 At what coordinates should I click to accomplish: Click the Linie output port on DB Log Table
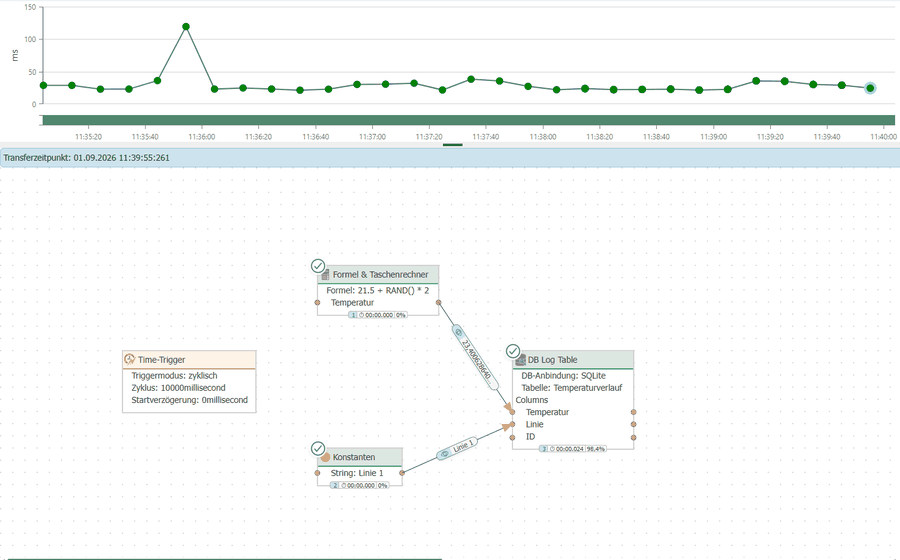click(634, 425)
